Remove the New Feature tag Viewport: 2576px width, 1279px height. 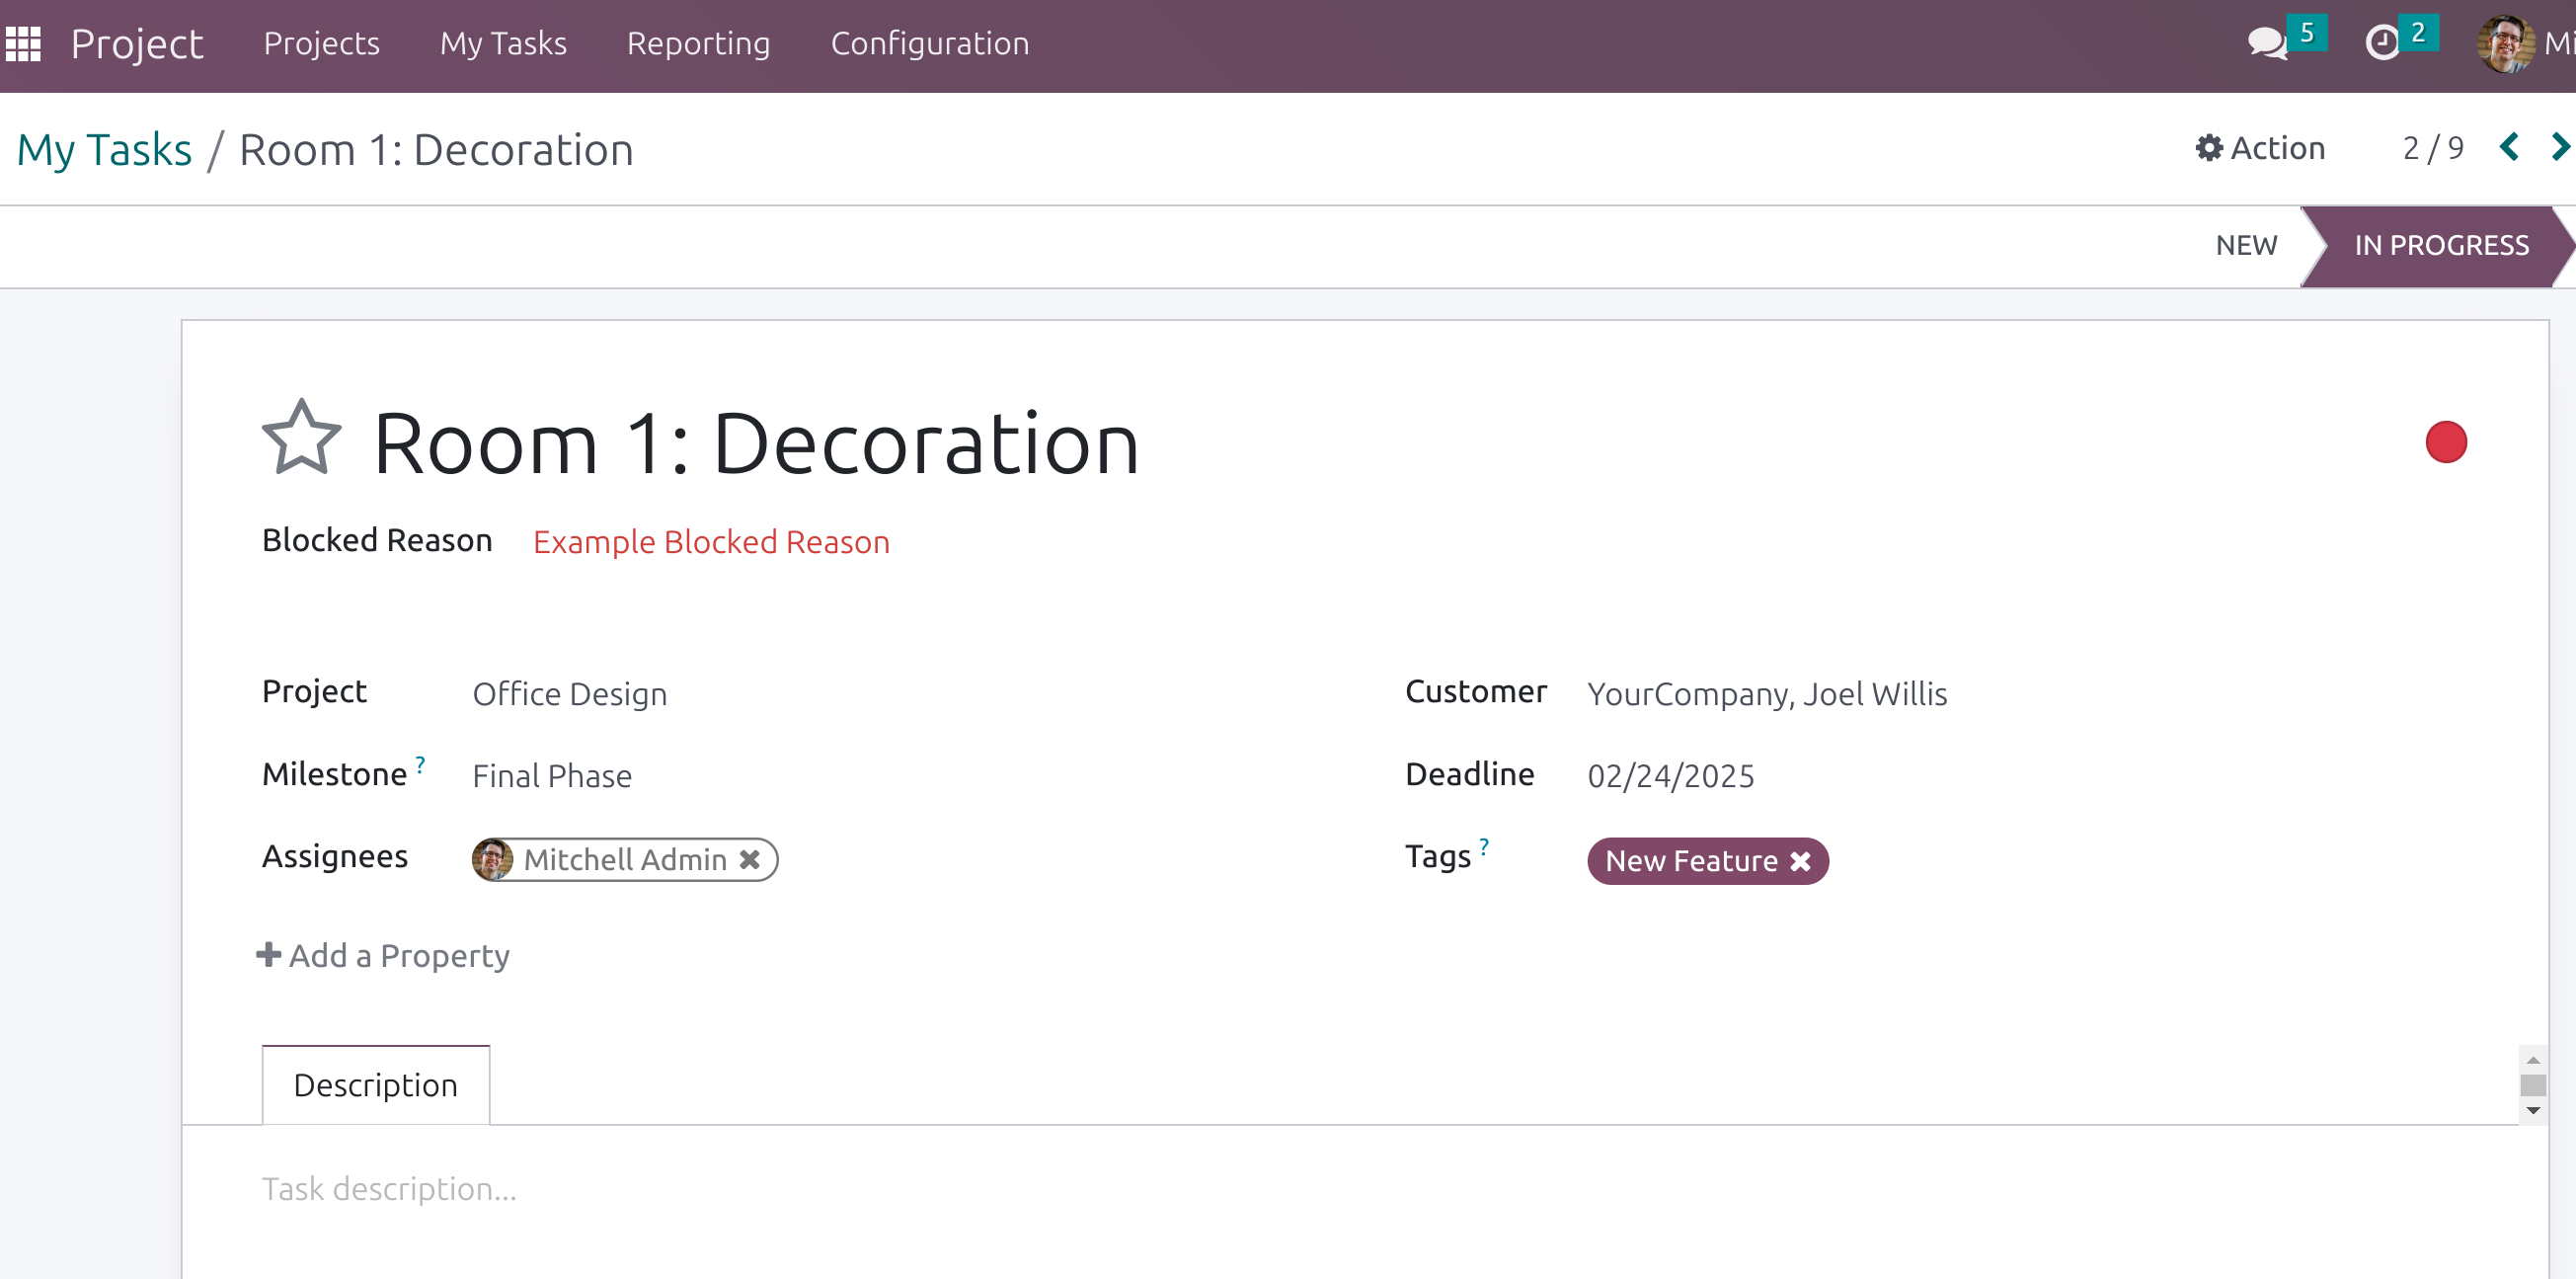[x=1800, y=861]
